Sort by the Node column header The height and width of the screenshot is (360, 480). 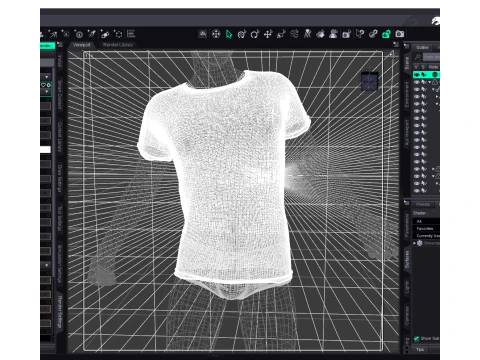[434, 67]
